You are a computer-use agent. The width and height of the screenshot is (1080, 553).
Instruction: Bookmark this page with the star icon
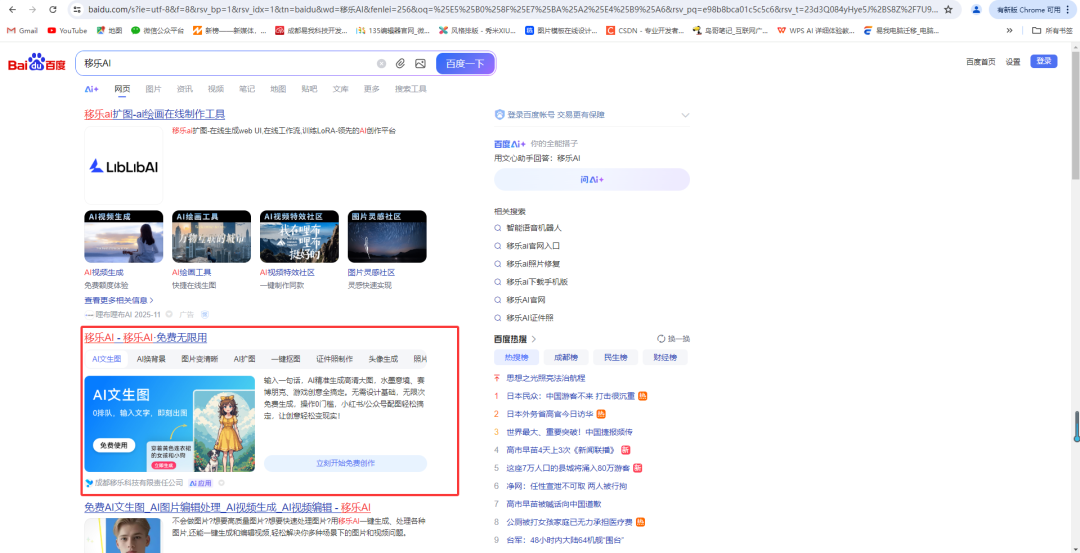[x=948, y=10]
